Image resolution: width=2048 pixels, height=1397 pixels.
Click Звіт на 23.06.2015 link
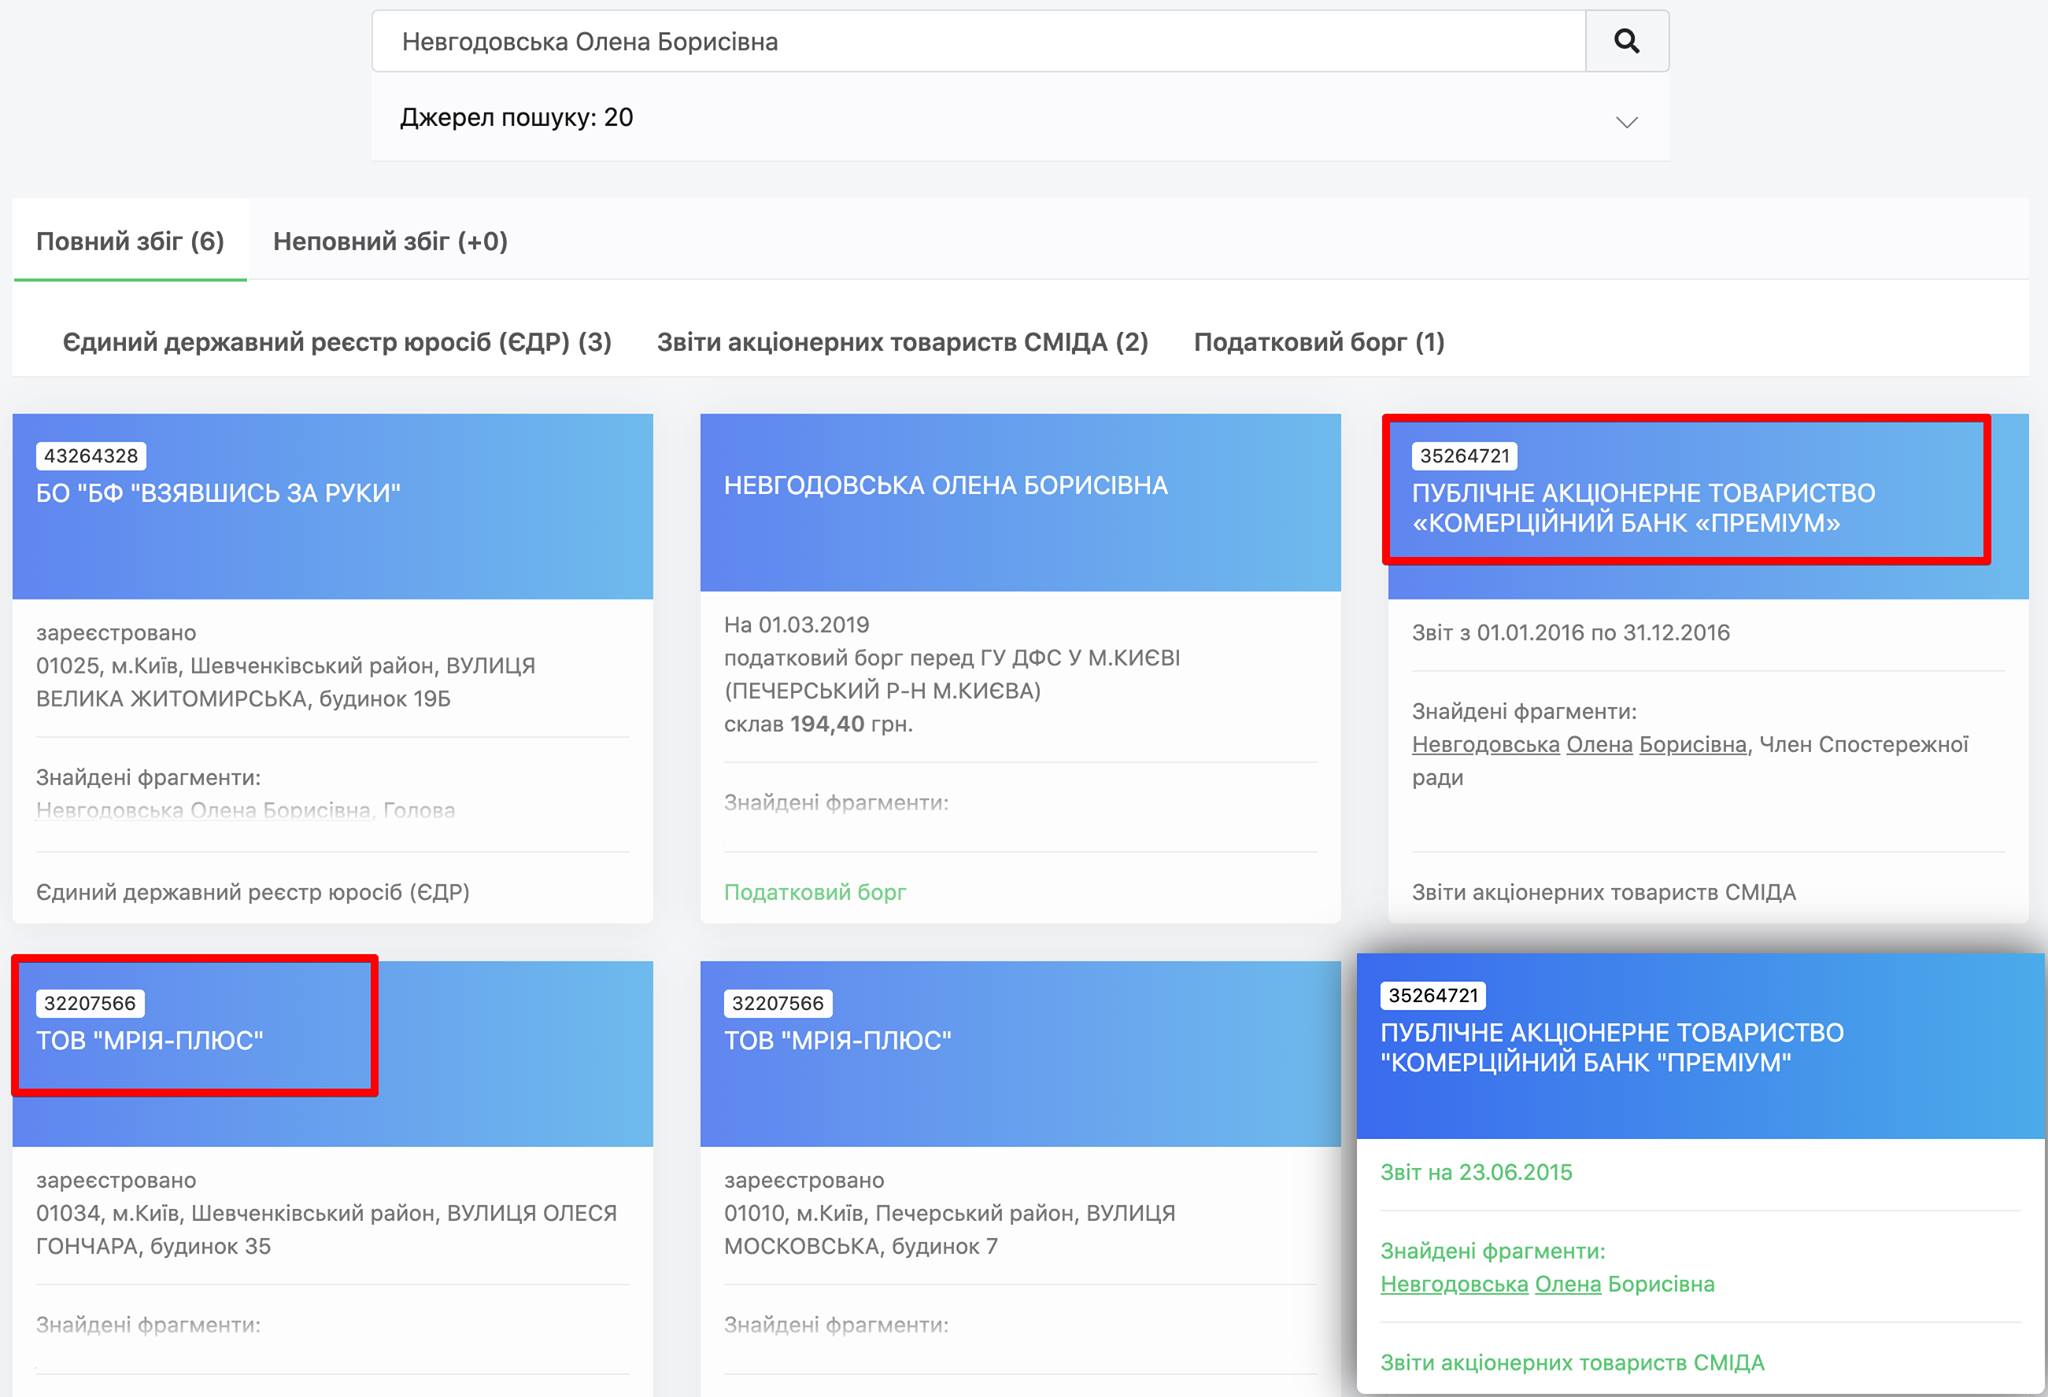pyautogui.click(x=1476, y=1172)
